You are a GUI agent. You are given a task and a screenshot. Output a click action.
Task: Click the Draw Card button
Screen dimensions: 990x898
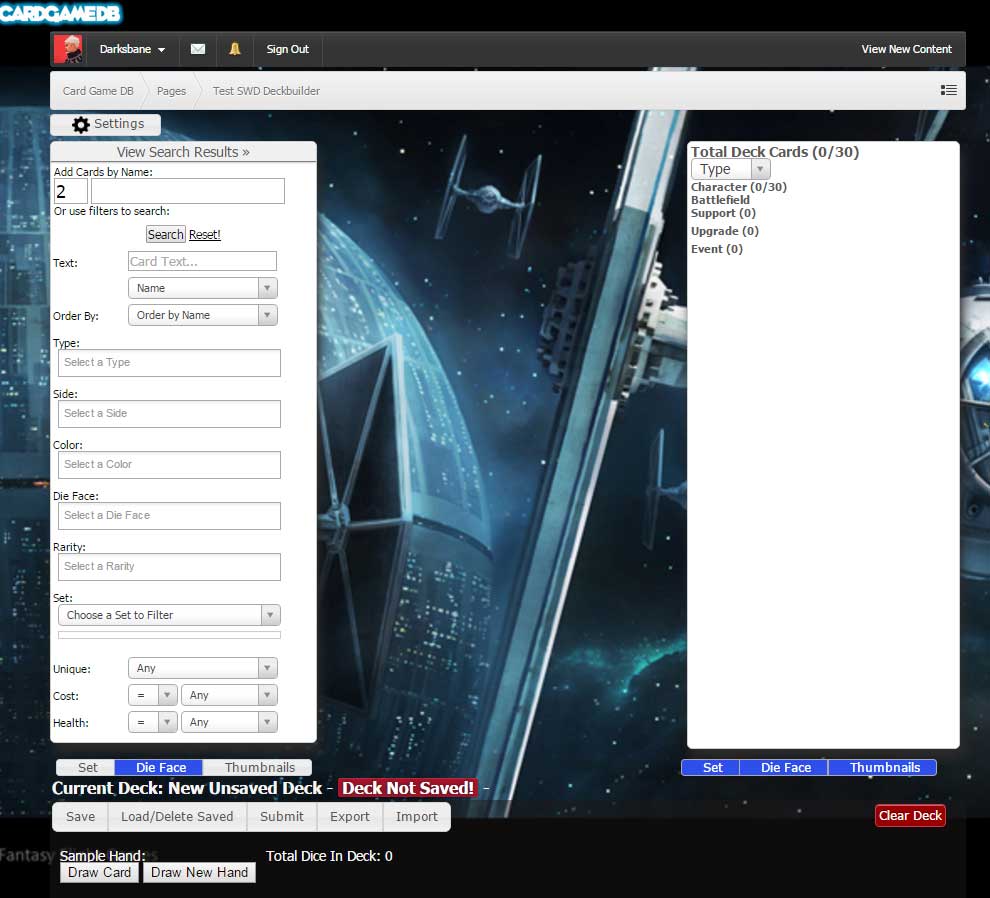click(99, 872)
